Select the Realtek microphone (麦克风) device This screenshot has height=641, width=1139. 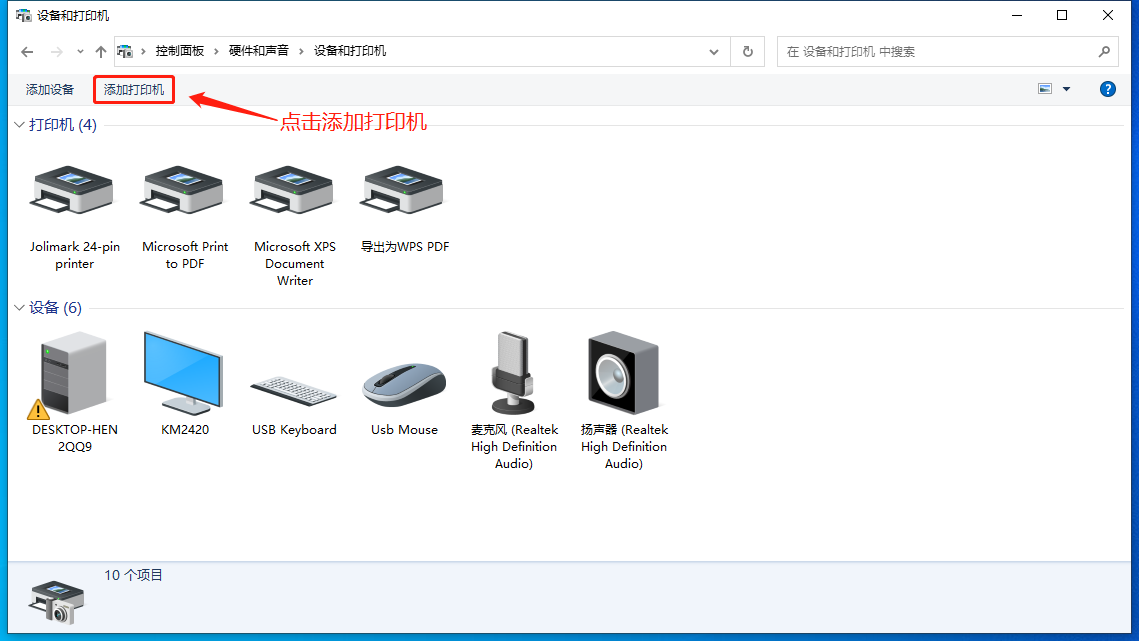point(514,374)
